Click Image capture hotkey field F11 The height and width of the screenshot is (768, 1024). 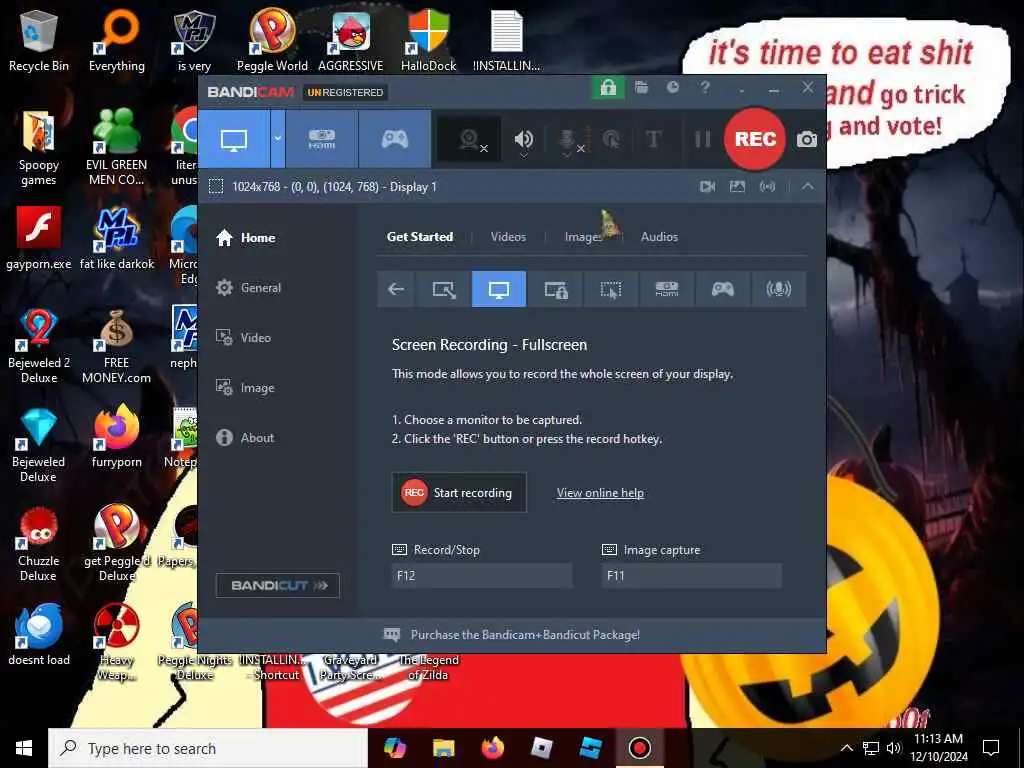coord(692,576)
